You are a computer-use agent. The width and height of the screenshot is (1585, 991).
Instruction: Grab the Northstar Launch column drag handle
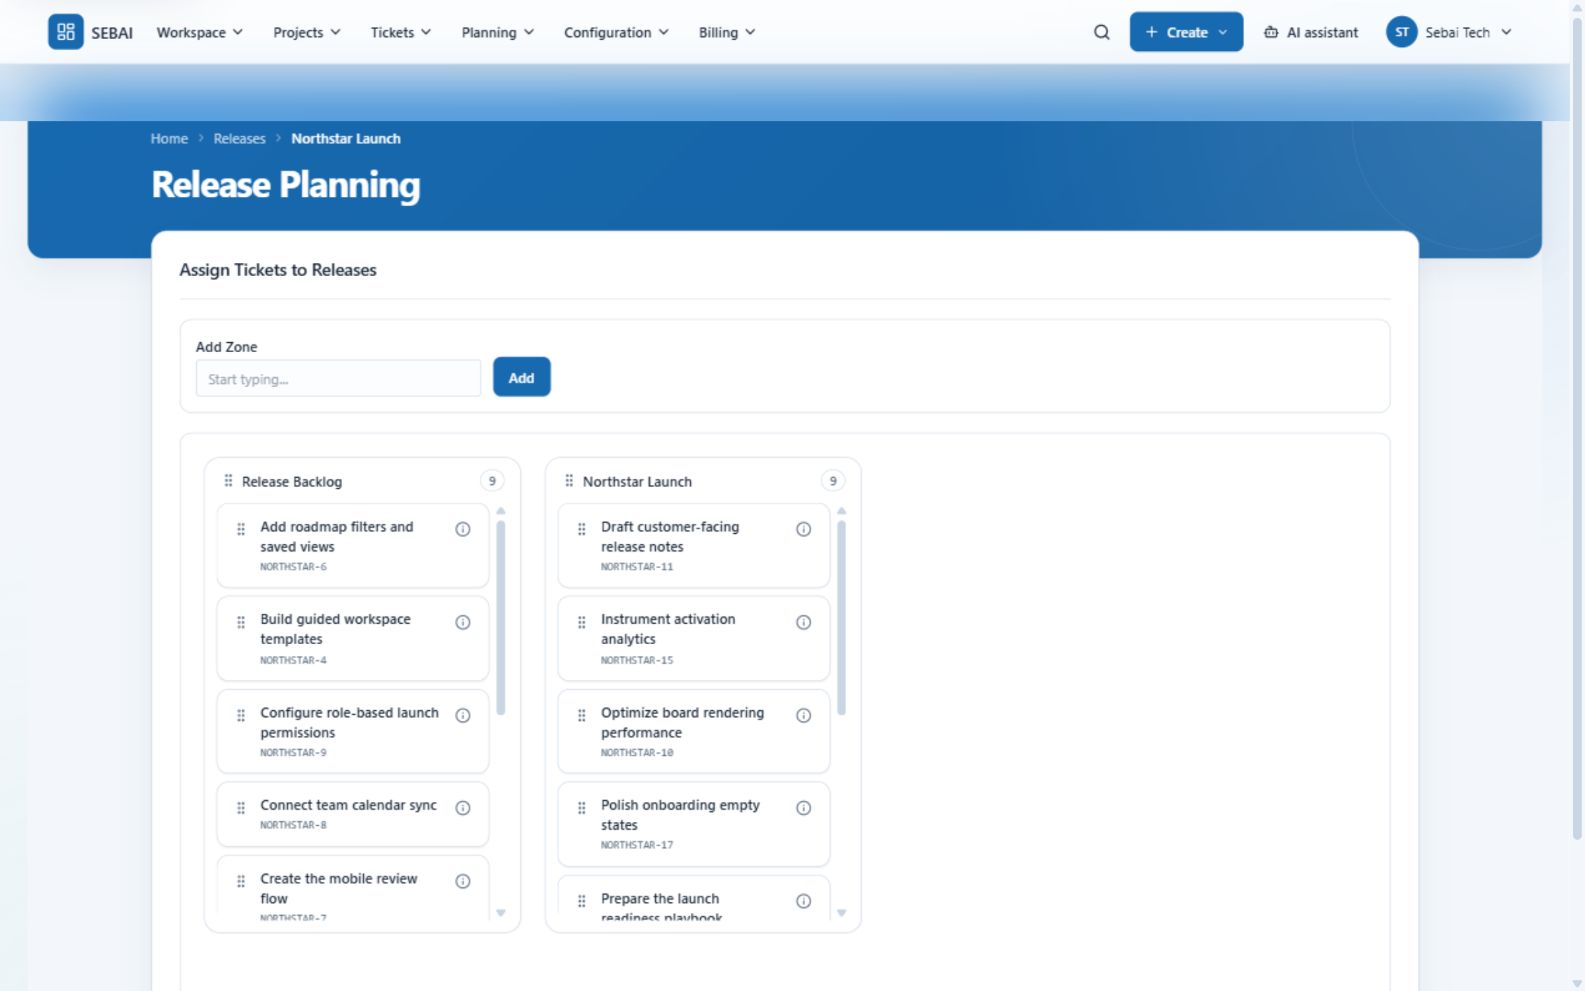click(569, 481)
